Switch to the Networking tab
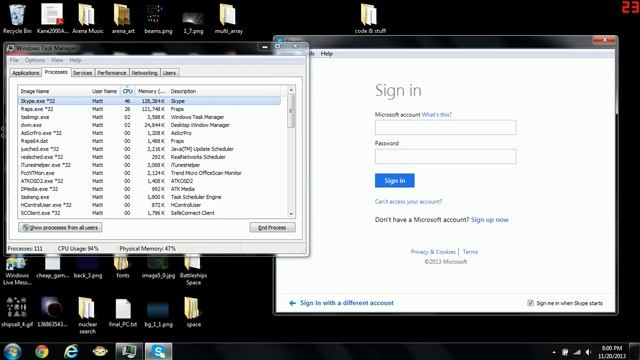 [x=144, y=73]
